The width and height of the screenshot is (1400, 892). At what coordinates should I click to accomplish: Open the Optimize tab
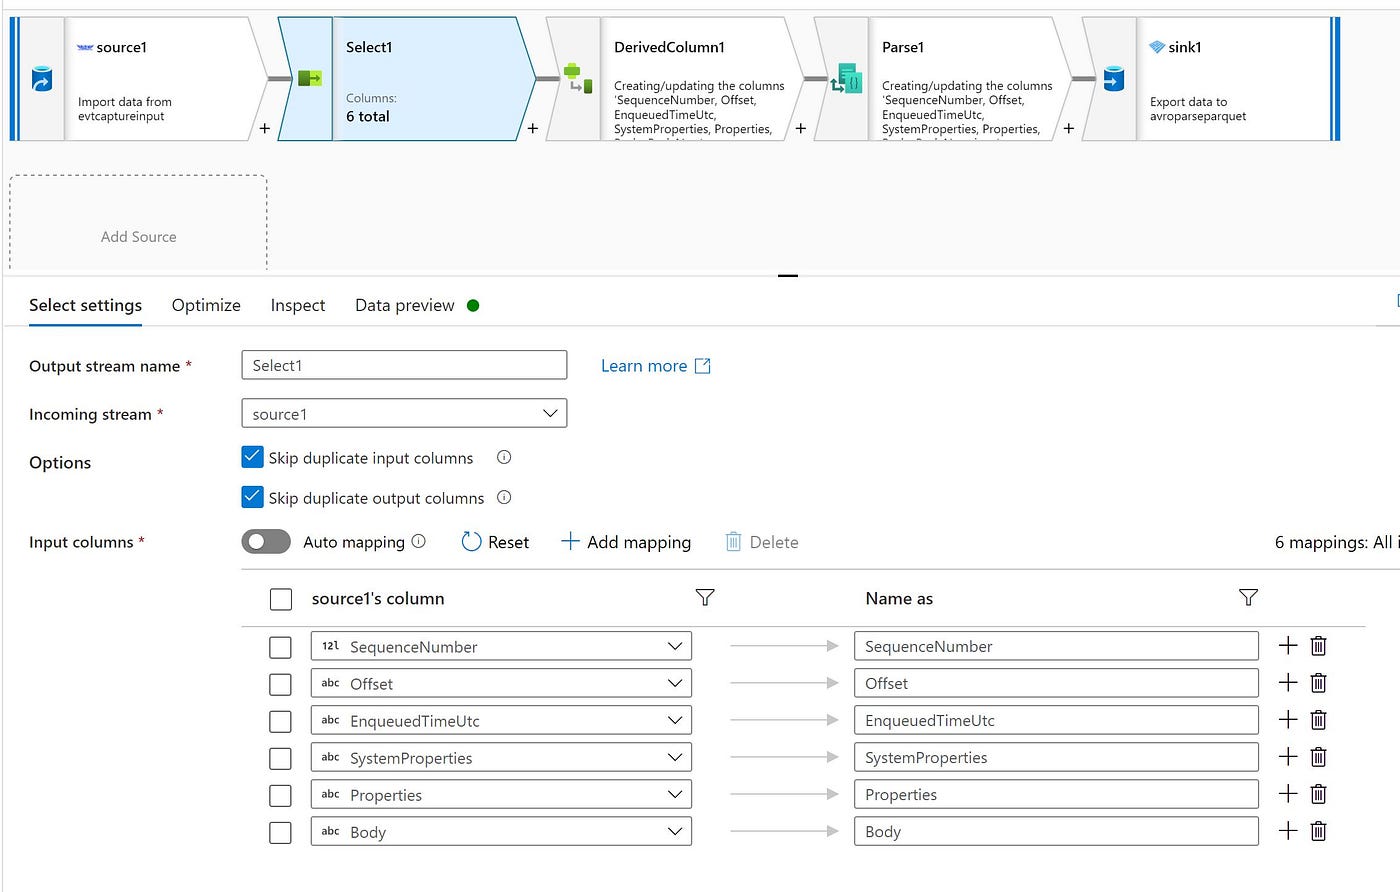pyautogui.click(x=205, y=305)
